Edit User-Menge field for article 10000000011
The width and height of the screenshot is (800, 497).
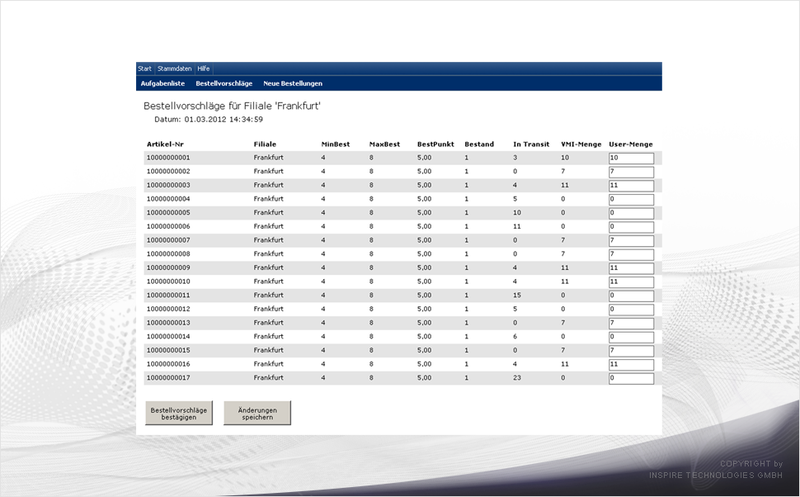coord(631,296)
